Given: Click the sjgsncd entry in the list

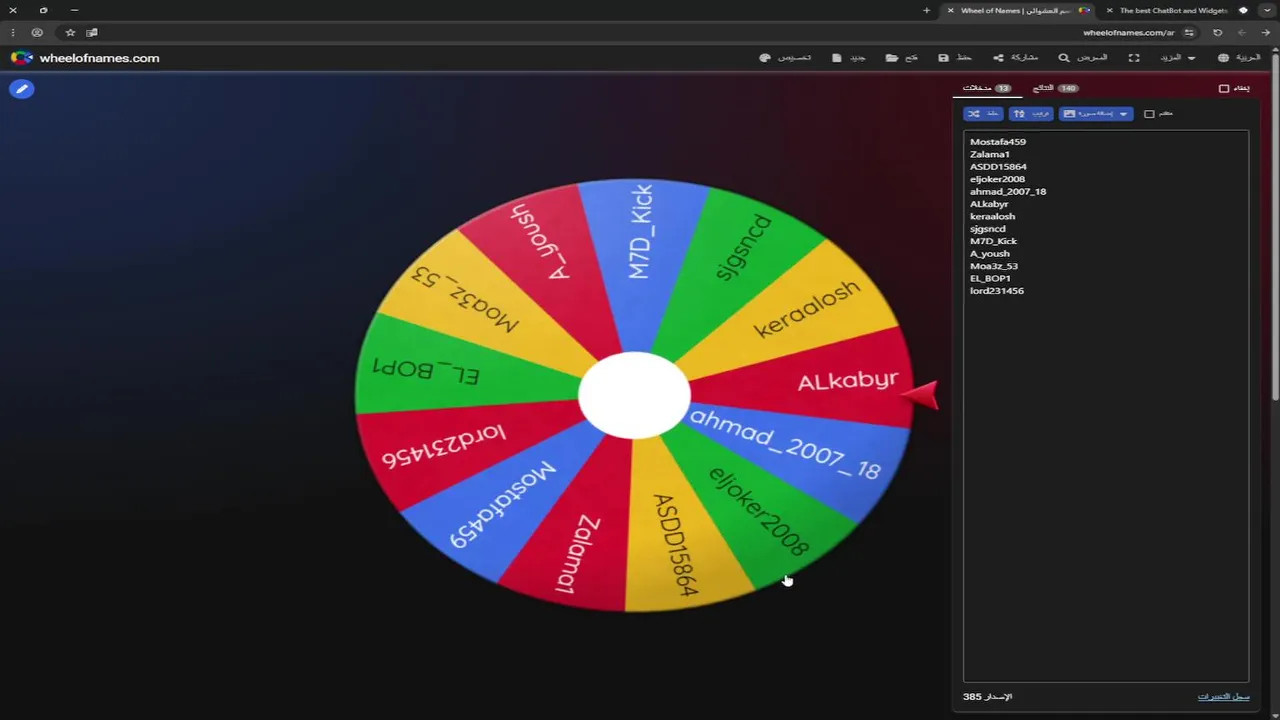Looking at the screenshot, I should coord(988,229).
